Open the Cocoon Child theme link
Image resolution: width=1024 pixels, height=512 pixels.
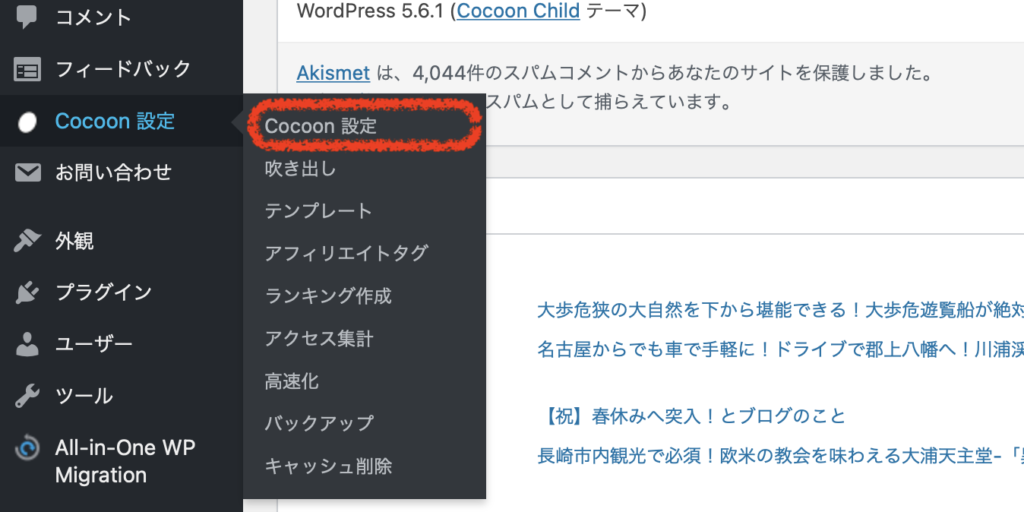tap(519, 12)
